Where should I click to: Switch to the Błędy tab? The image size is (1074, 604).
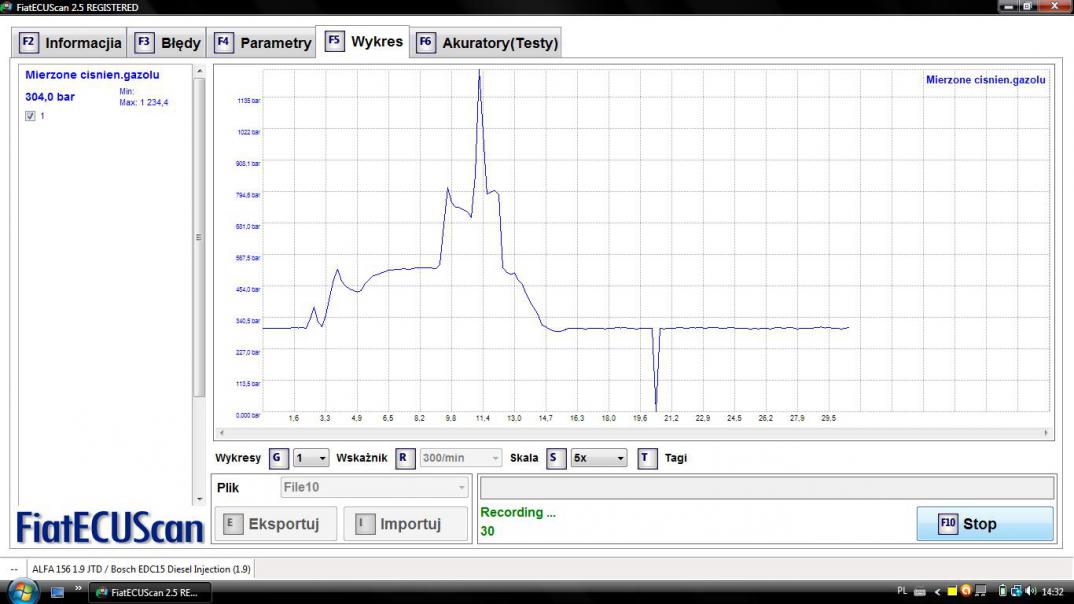(168, 42)
